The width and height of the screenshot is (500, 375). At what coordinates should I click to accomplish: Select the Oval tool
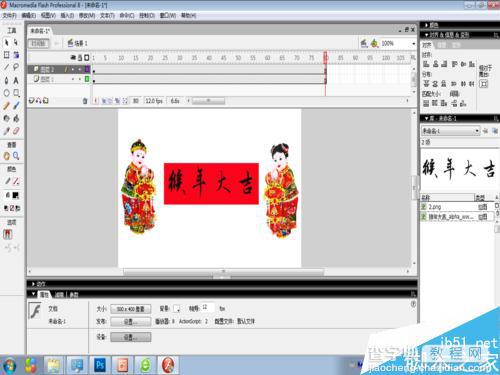point(6,93)
